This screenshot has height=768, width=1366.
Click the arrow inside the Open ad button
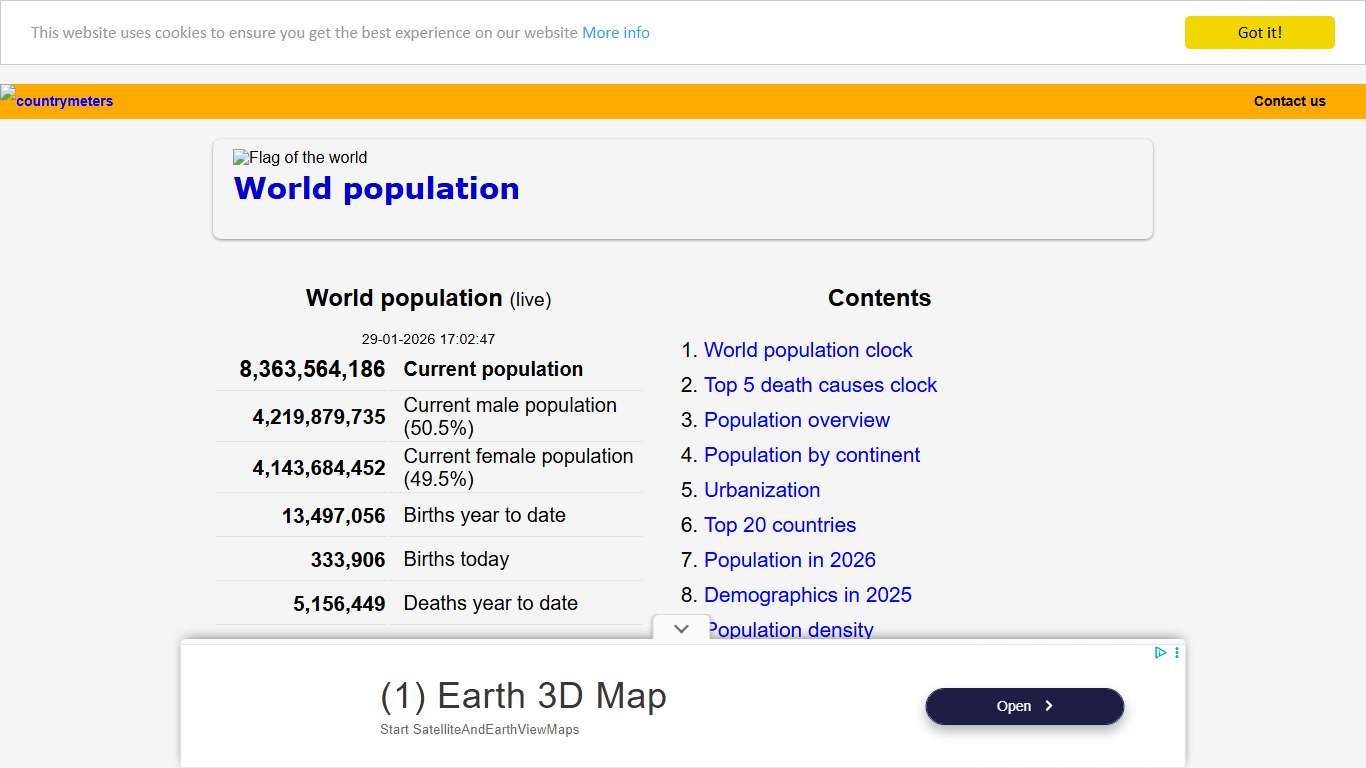(1050, 706)
